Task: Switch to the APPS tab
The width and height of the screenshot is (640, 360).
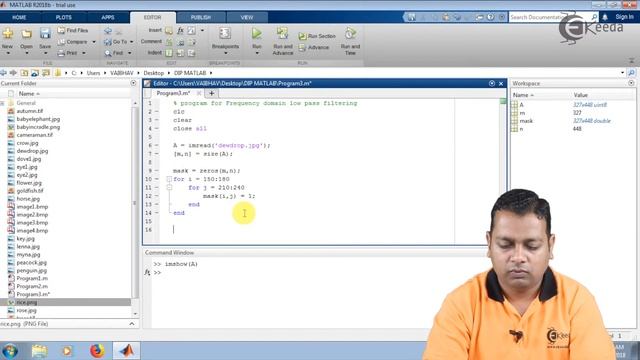Action: coord(108,18)
